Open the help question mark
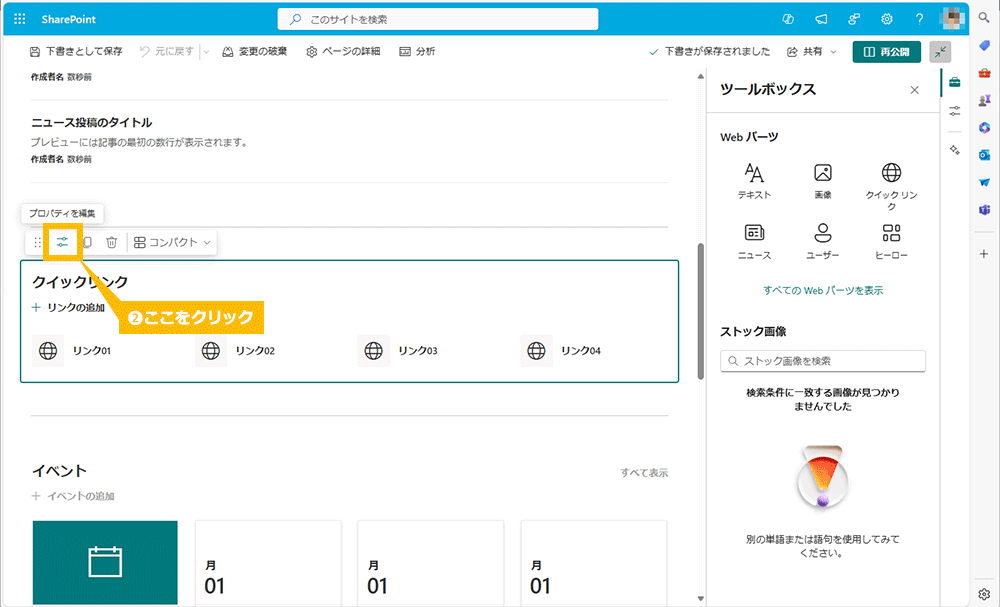This screenshot has height=607, width=1000. point(919,19)
